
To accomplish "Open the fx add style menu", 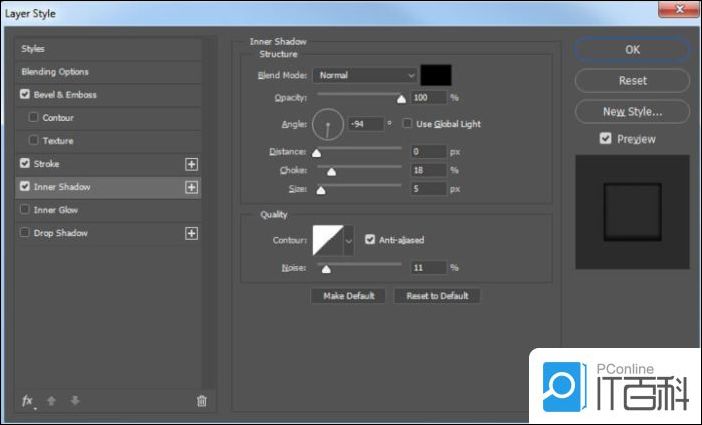I will (x=28, y=401).
